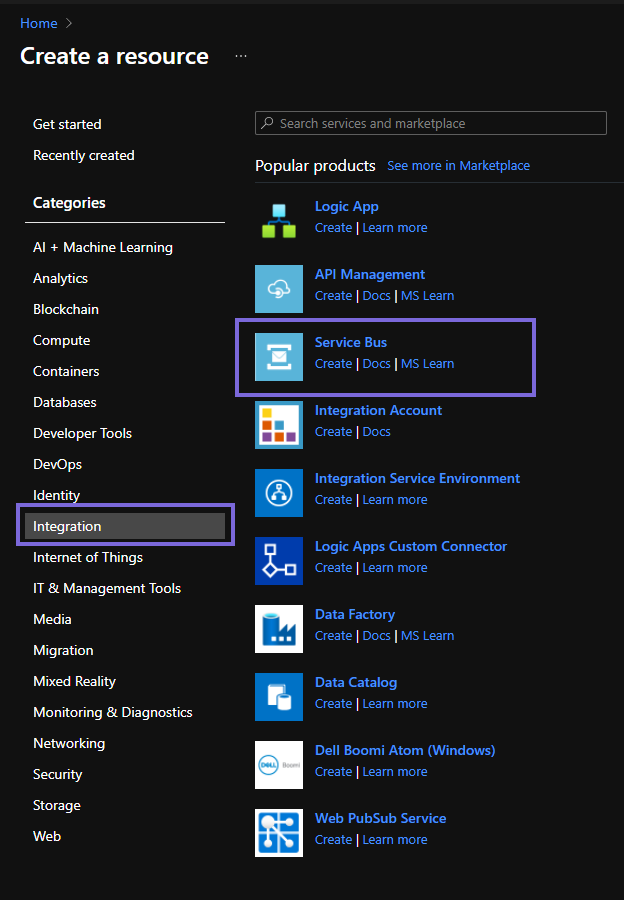Click Create under Logic App

click(334, 228)
